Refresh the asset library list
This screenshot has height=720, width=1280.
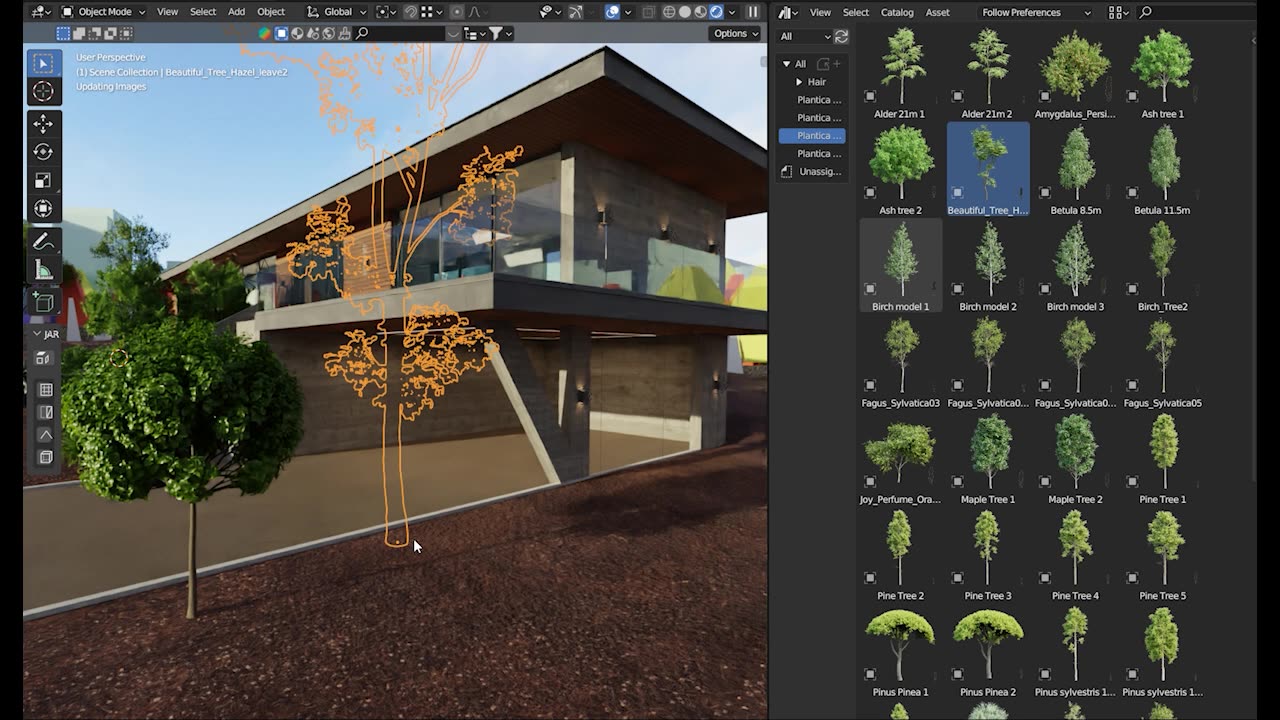[x=841, y=36]
